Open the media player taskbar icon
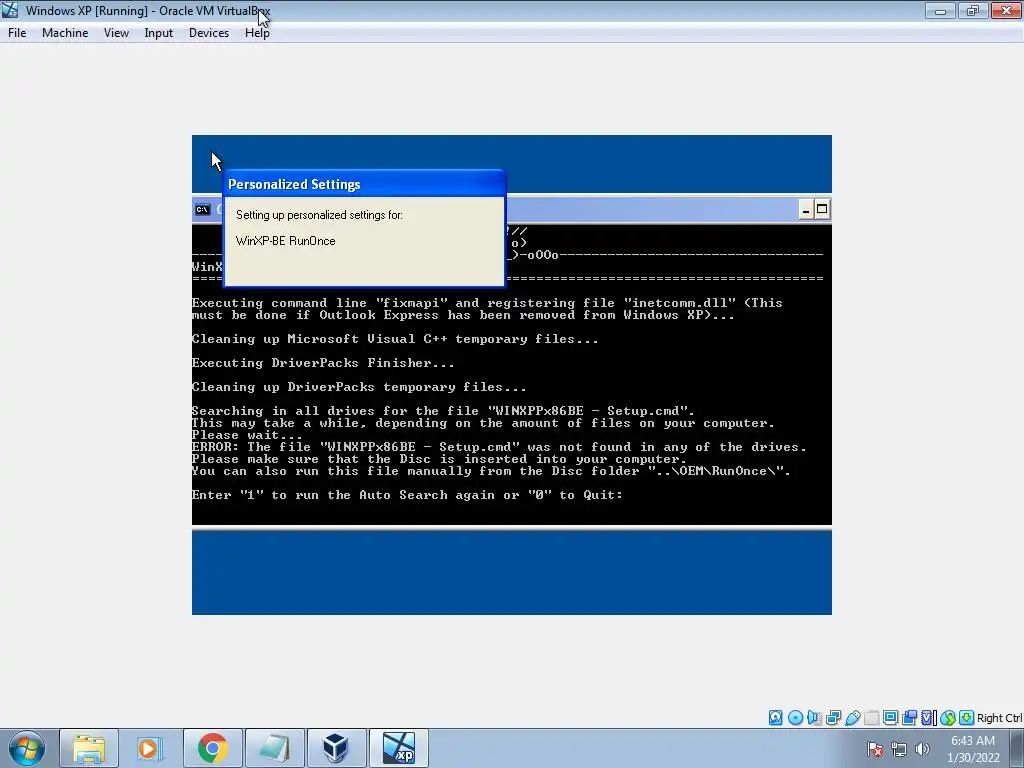Screen dimensions: 1024x768 150,748
